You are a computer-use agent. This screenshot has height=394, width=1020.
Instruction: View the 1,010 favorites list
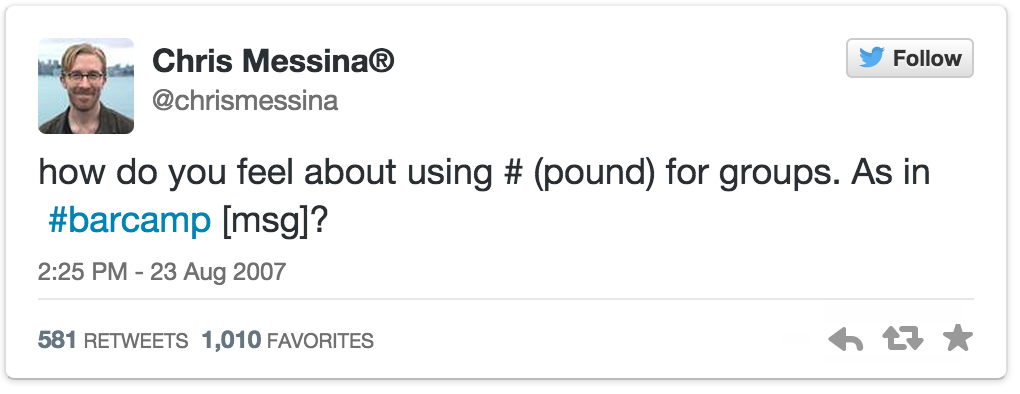tap(288, 340)
